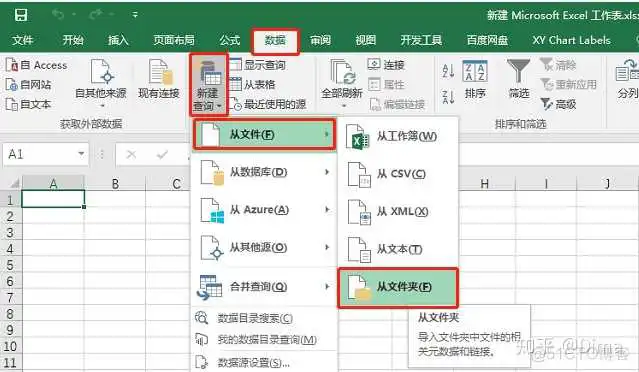Sort descending with Z-A icon

448,97
